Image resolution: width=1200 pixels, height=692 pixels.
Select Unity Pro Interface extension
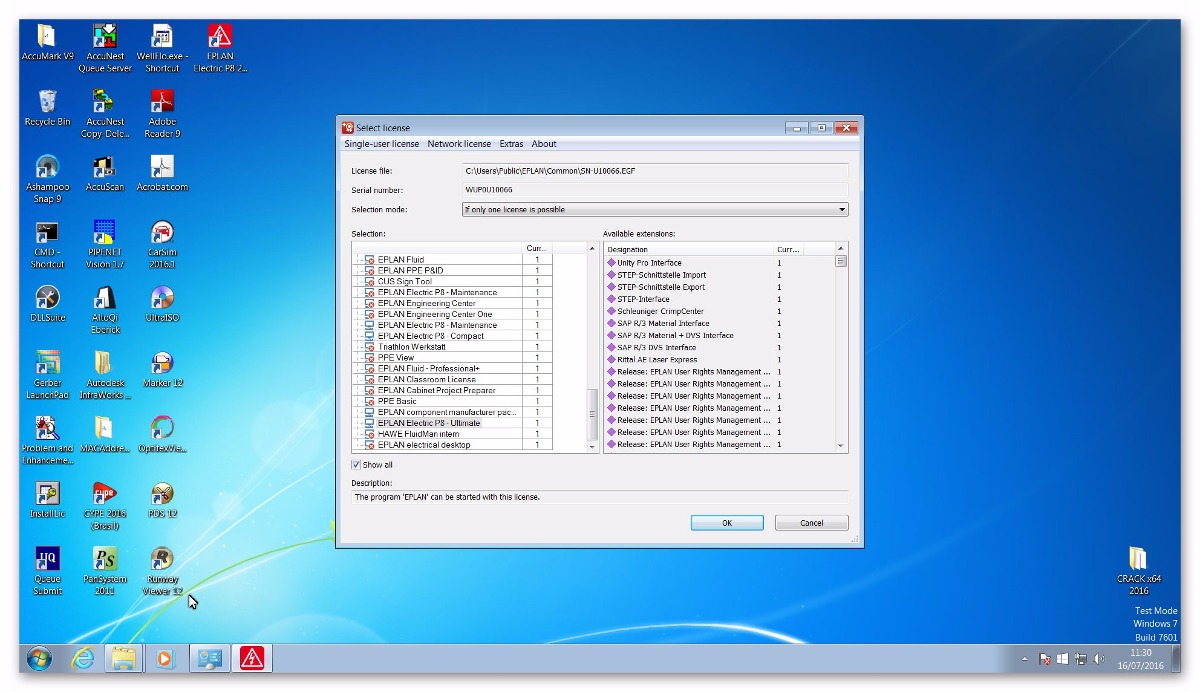click(x=719, y=263)
